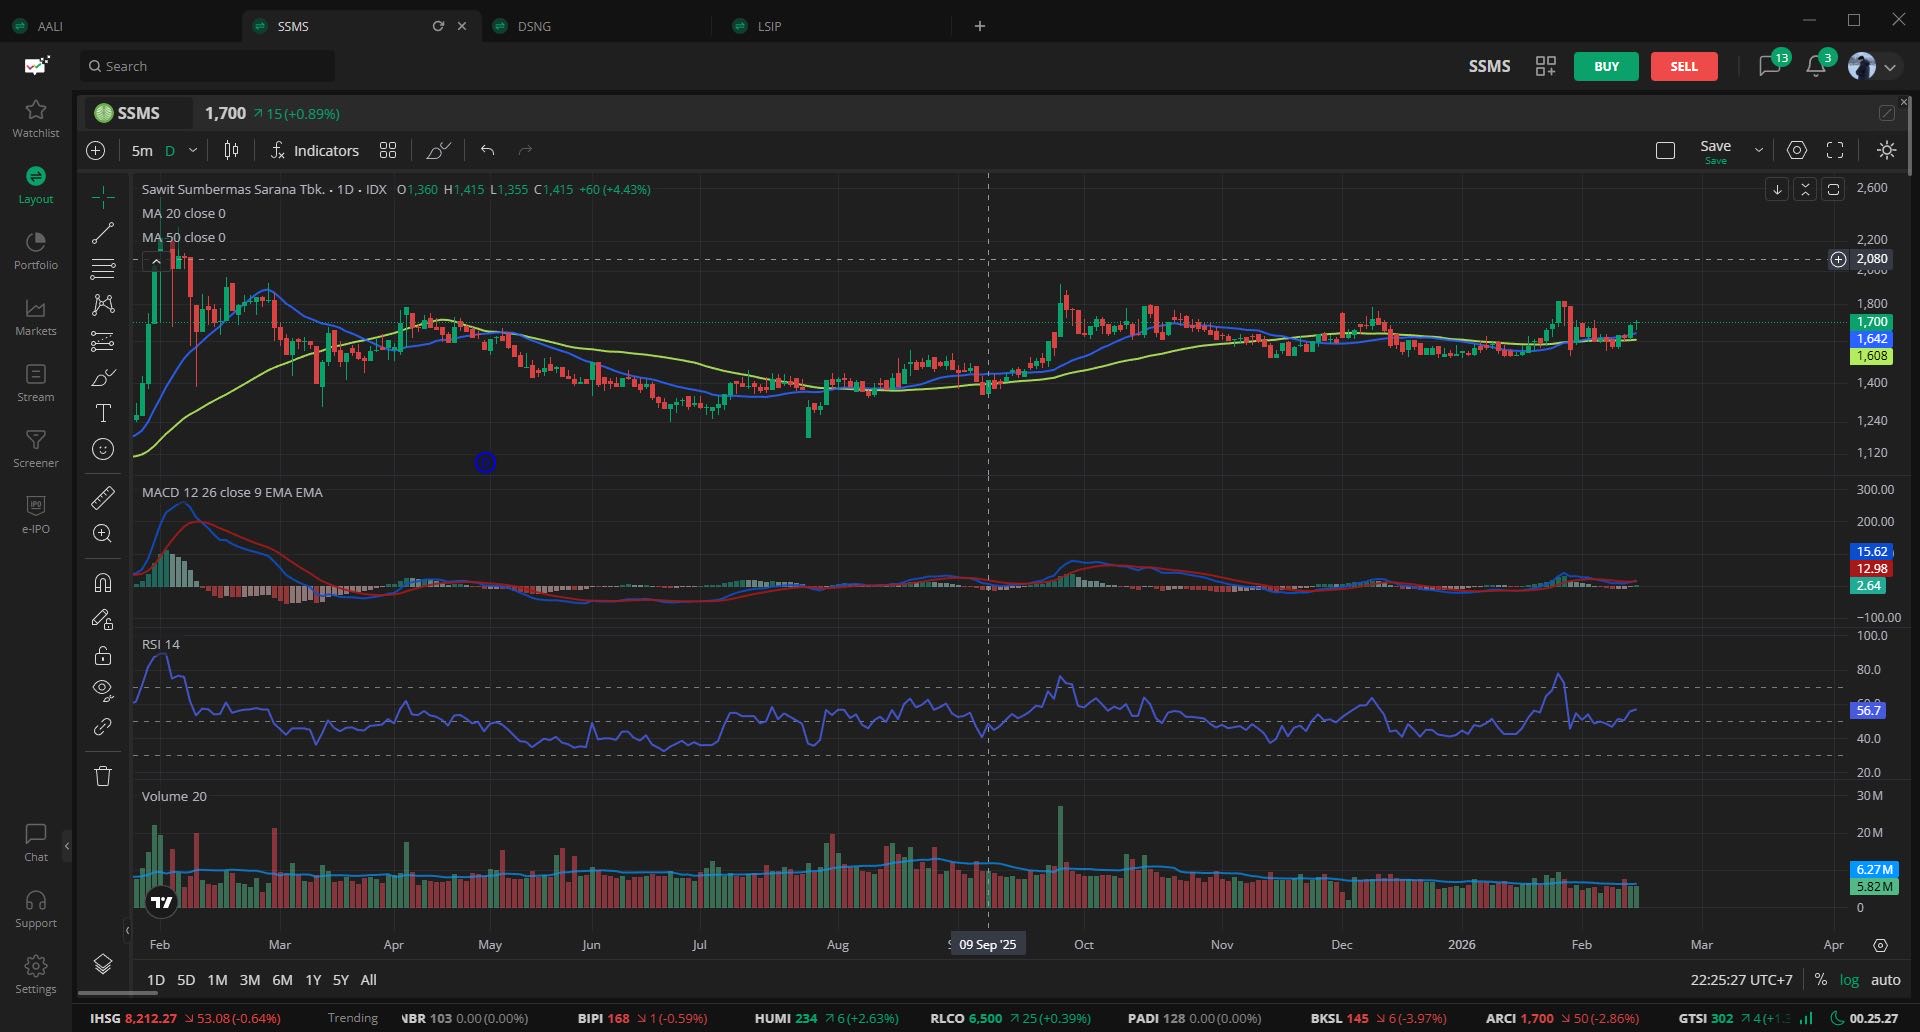Viewport: 1920px width, 1032px height.
Task: Expand the Save layout dropdown arrow
Action: pyautogui.click(x=1759, y=150)
